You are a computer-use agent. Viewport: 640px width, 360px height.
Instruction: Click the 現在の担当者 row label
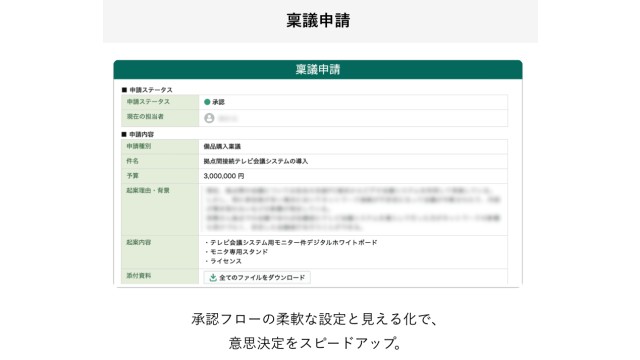145,116
